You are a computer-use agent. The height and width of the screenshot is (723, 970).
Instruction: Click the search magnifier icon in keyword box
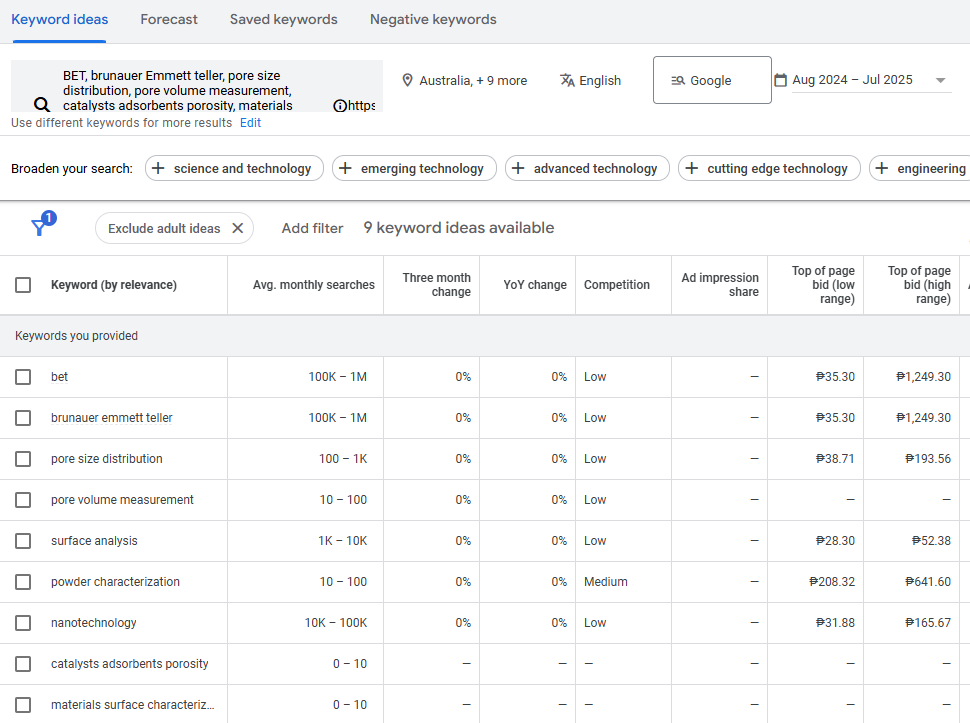[41, 104]
